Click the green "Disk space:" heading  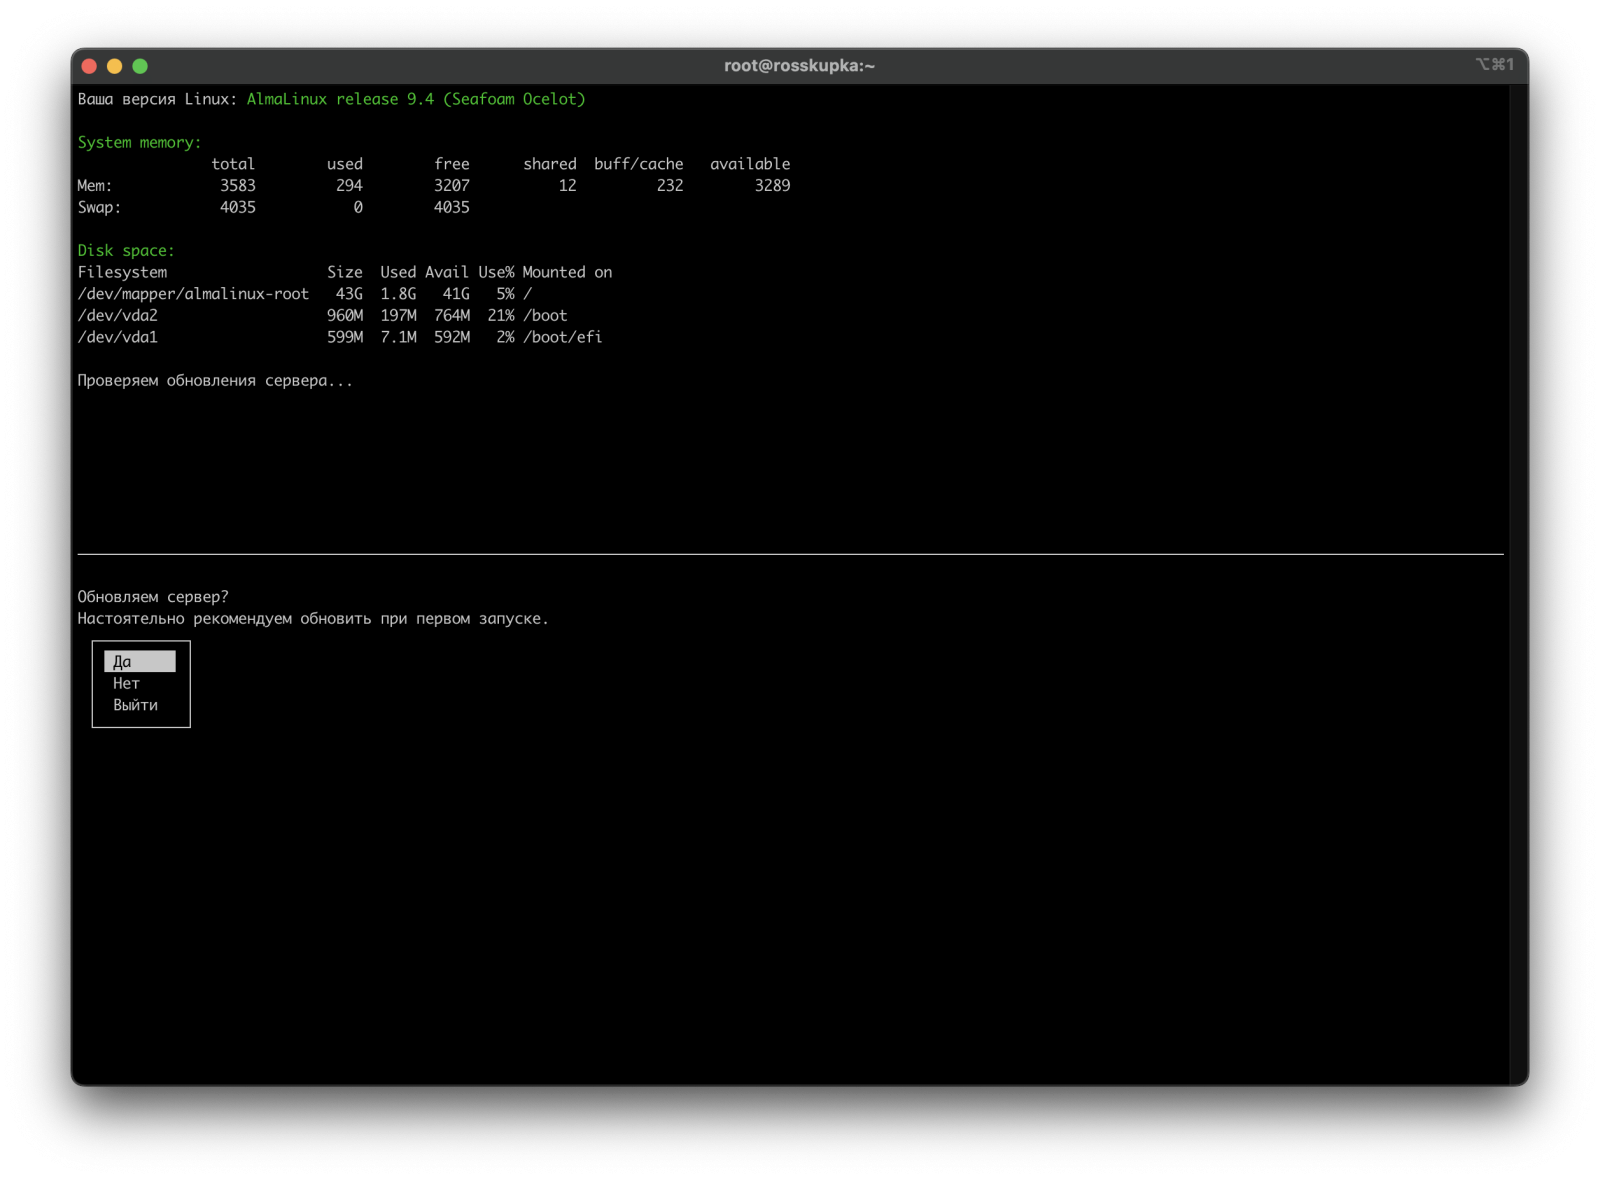126,250
